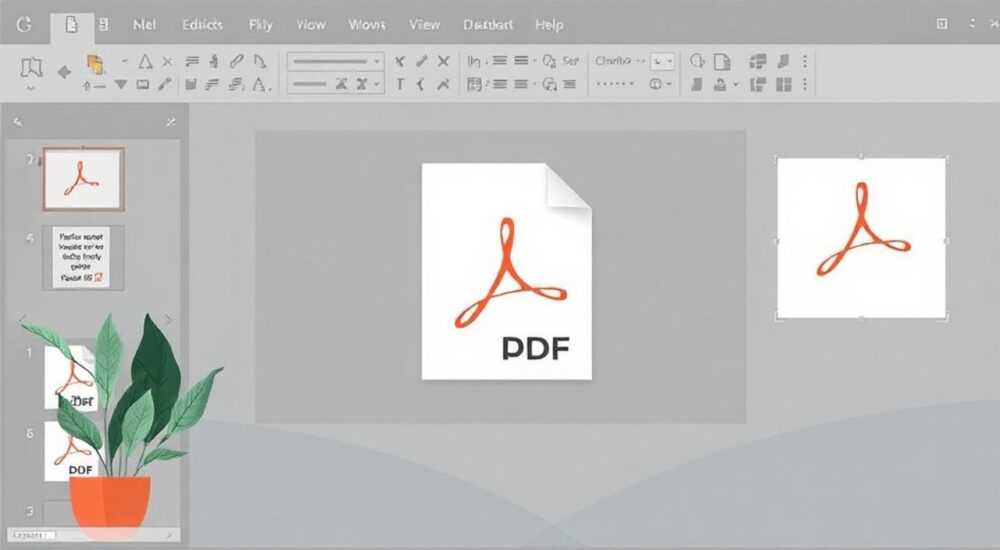Click the document page icon in toolbar
Image resolution: width=1000 pixels, height=550 pixels.
[722, 61]
